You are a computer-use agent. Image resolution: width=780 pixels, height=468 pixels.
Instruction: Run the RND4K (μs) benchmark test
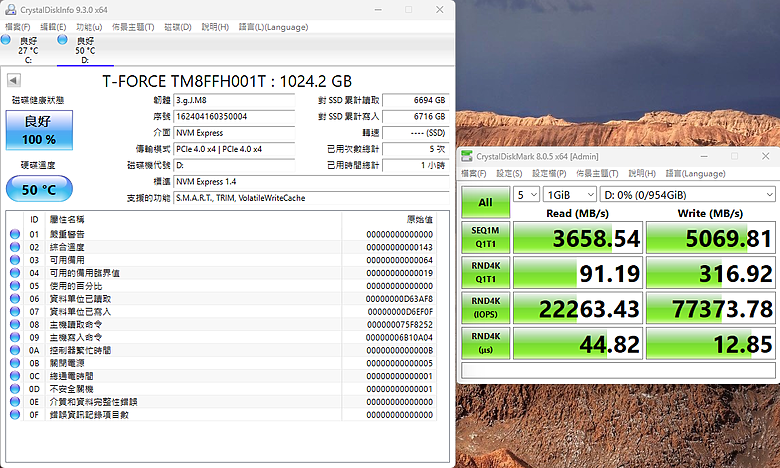pyautogui.click(x=486, y=343)
